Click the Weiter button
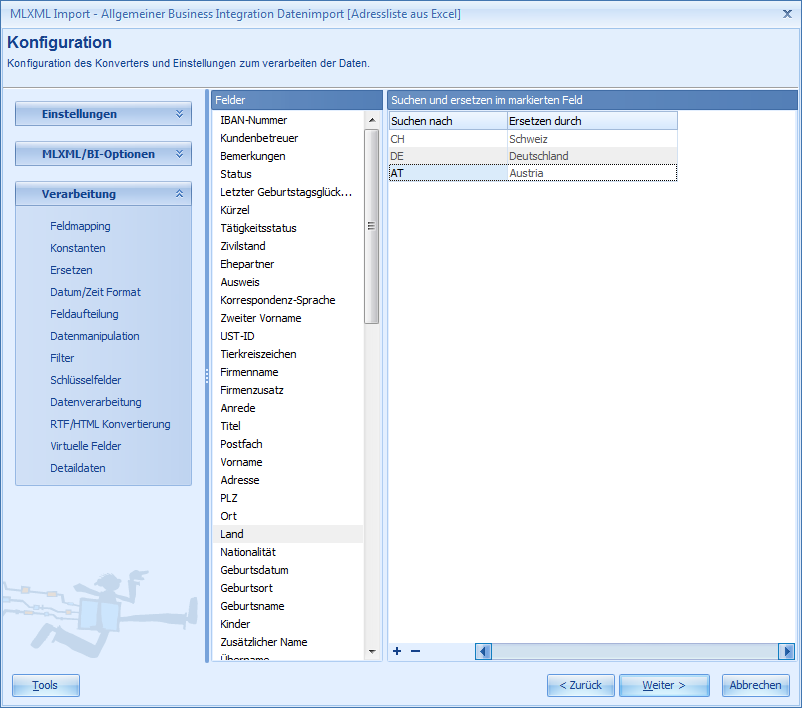This screenshot has width=802, height=708. (x=664, y=685)
